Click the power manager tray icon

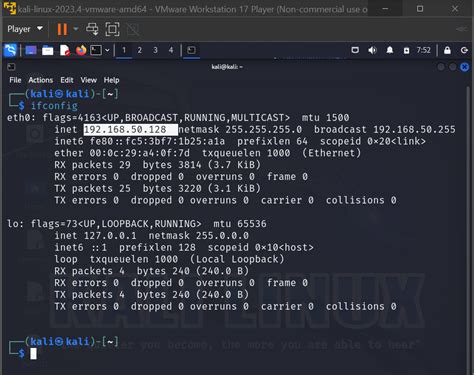tap(406, 51)
